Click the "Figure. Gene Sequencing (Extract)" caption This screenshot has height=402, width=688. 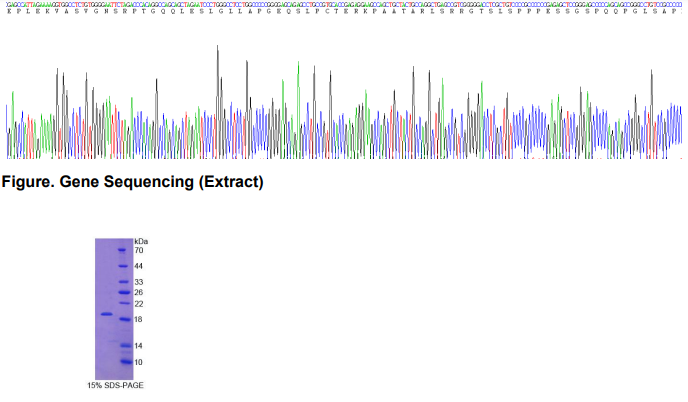134,182
